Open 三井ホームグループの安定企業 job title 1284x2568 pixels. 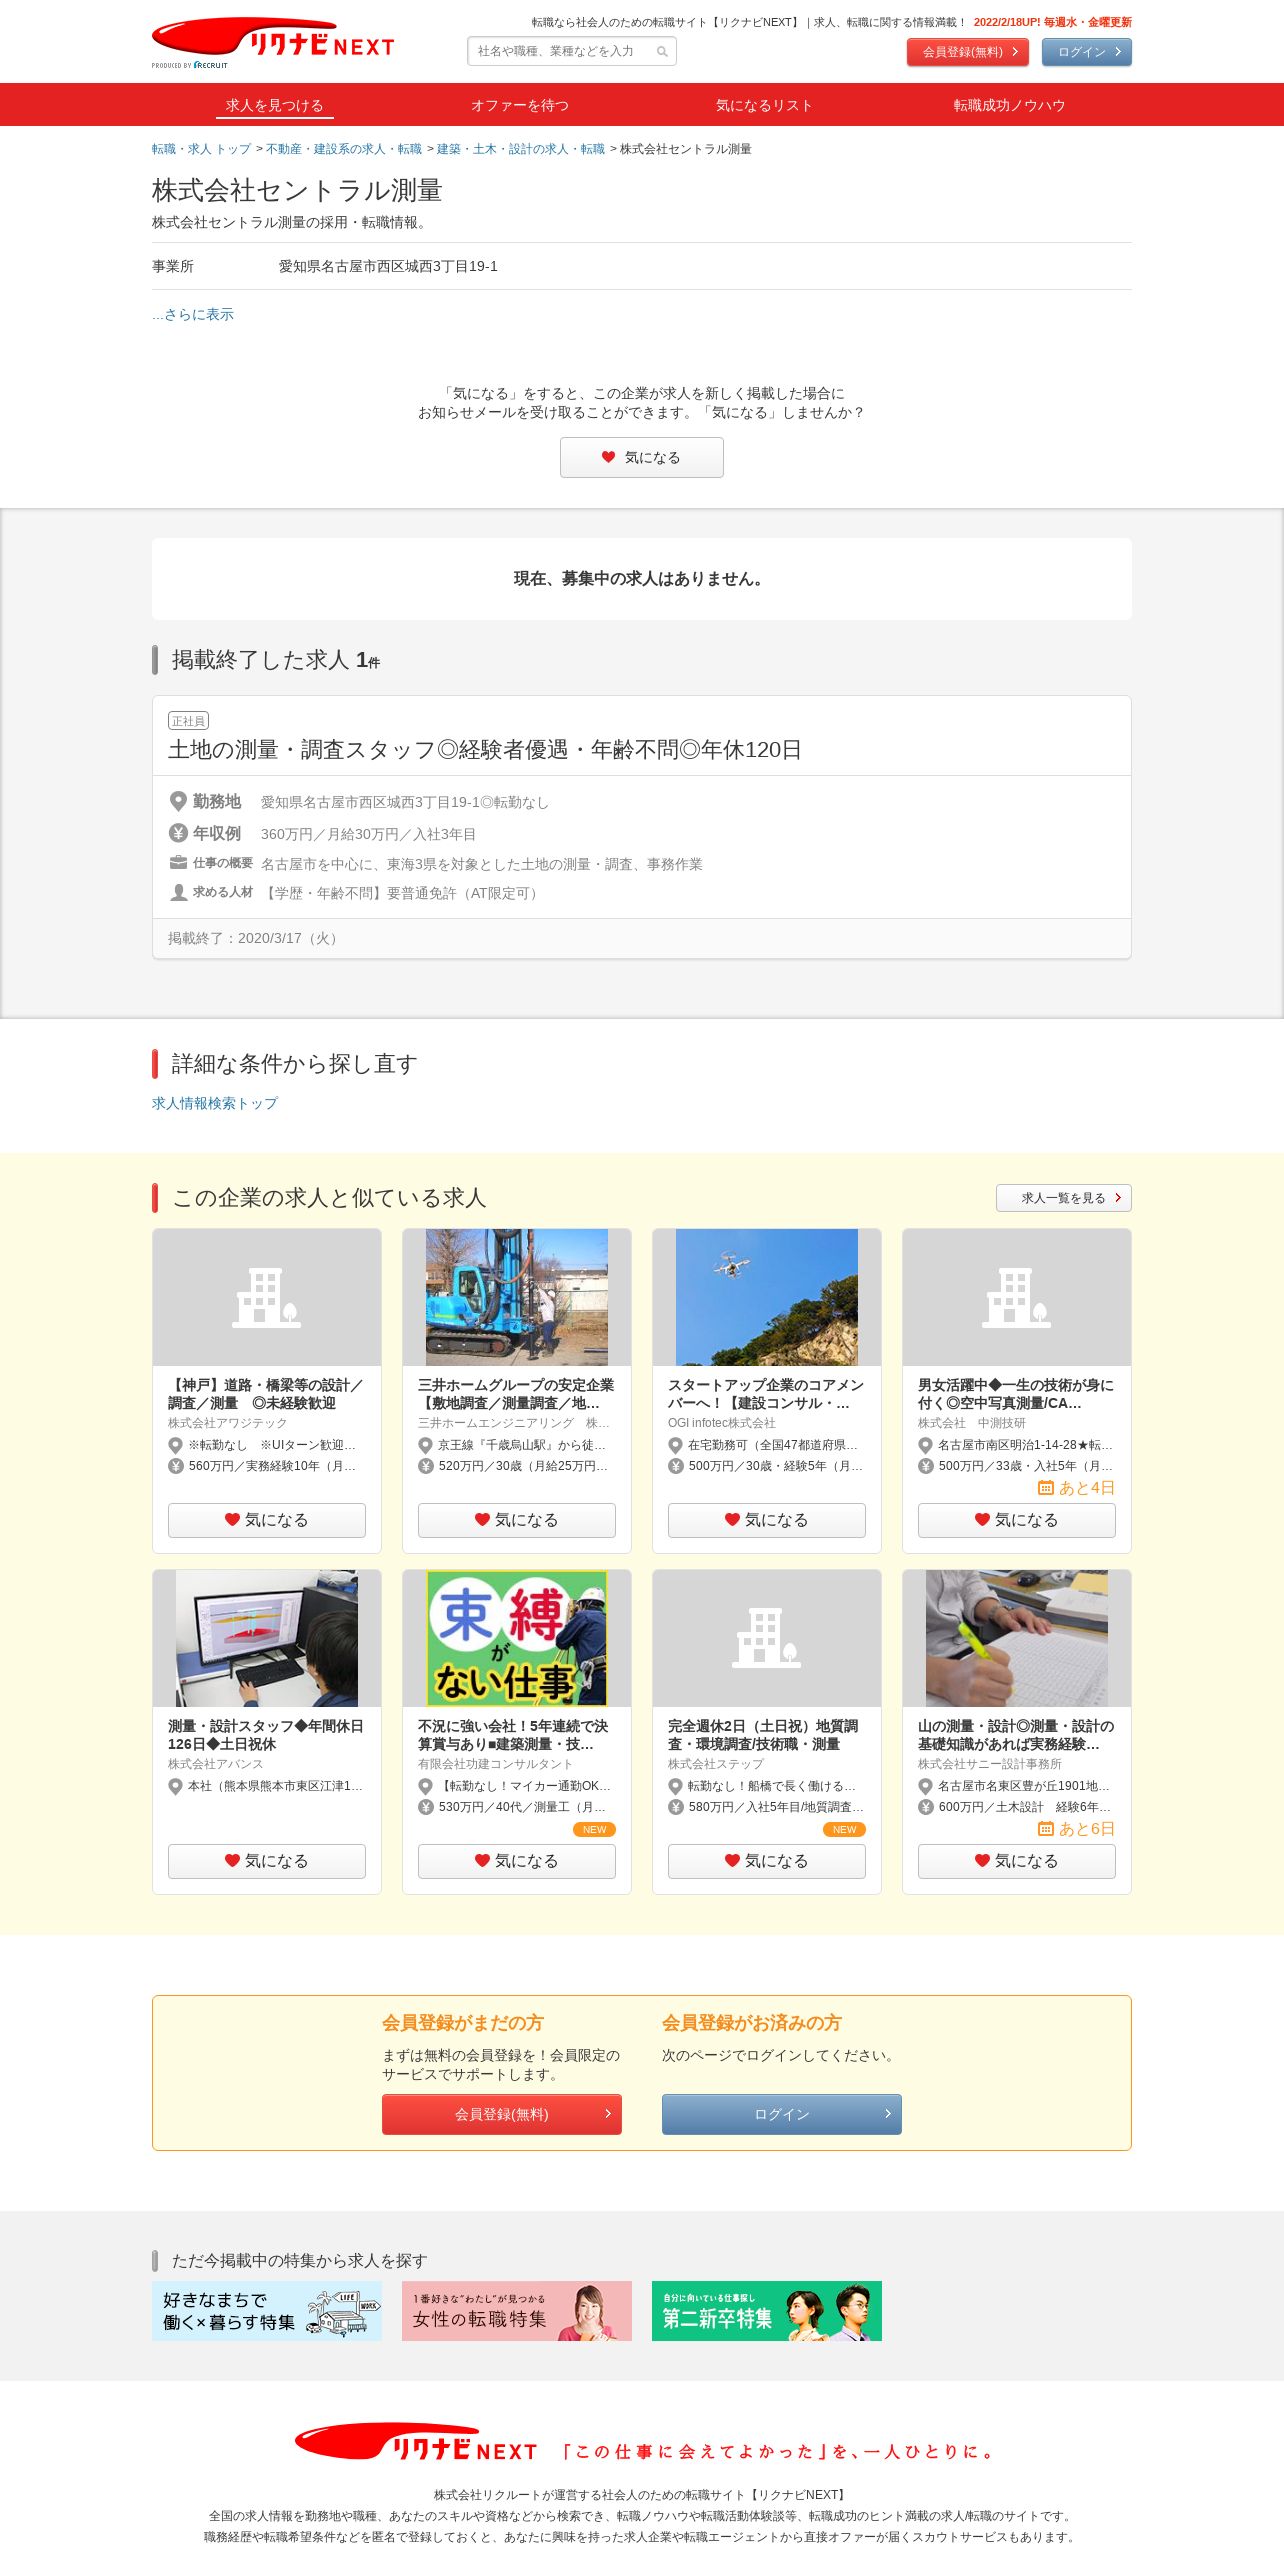tap(516, 1394)
